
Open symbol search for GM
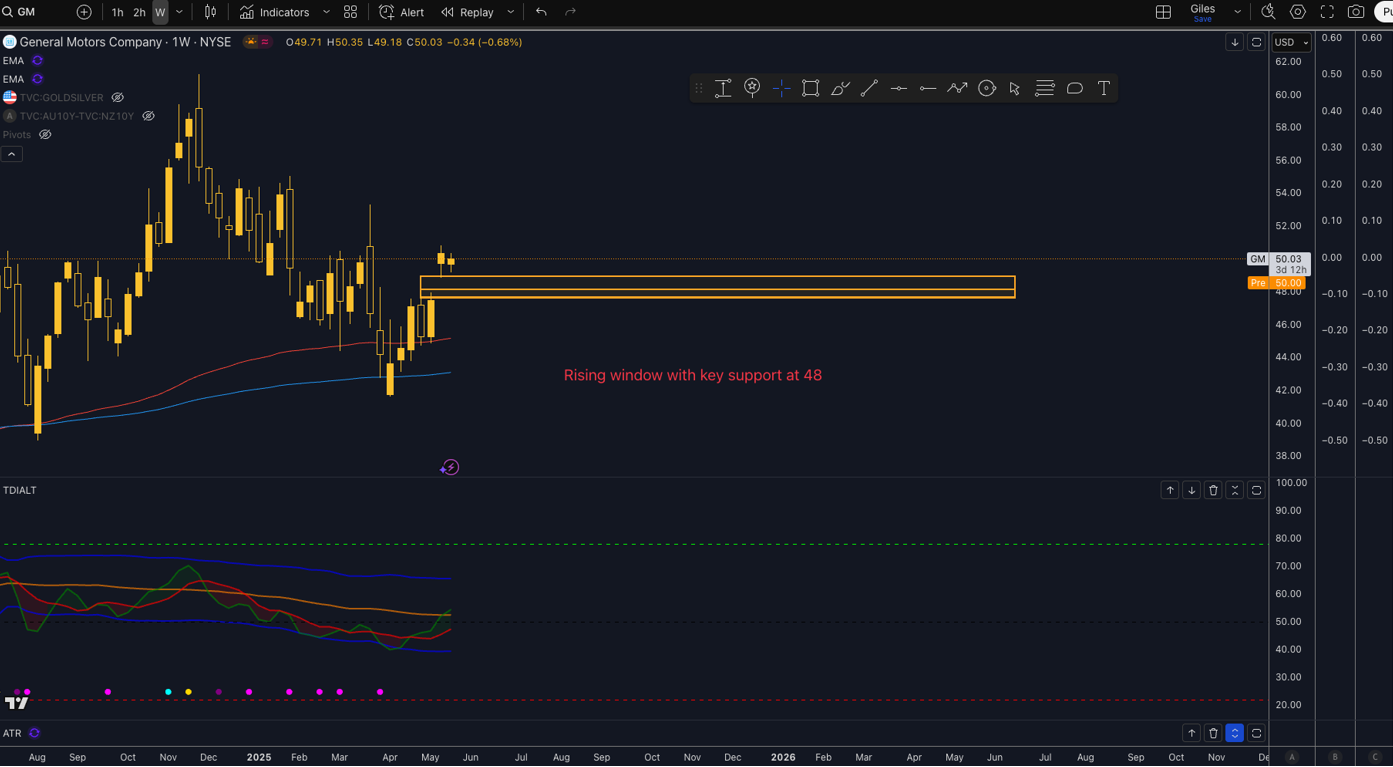(20, 12)
